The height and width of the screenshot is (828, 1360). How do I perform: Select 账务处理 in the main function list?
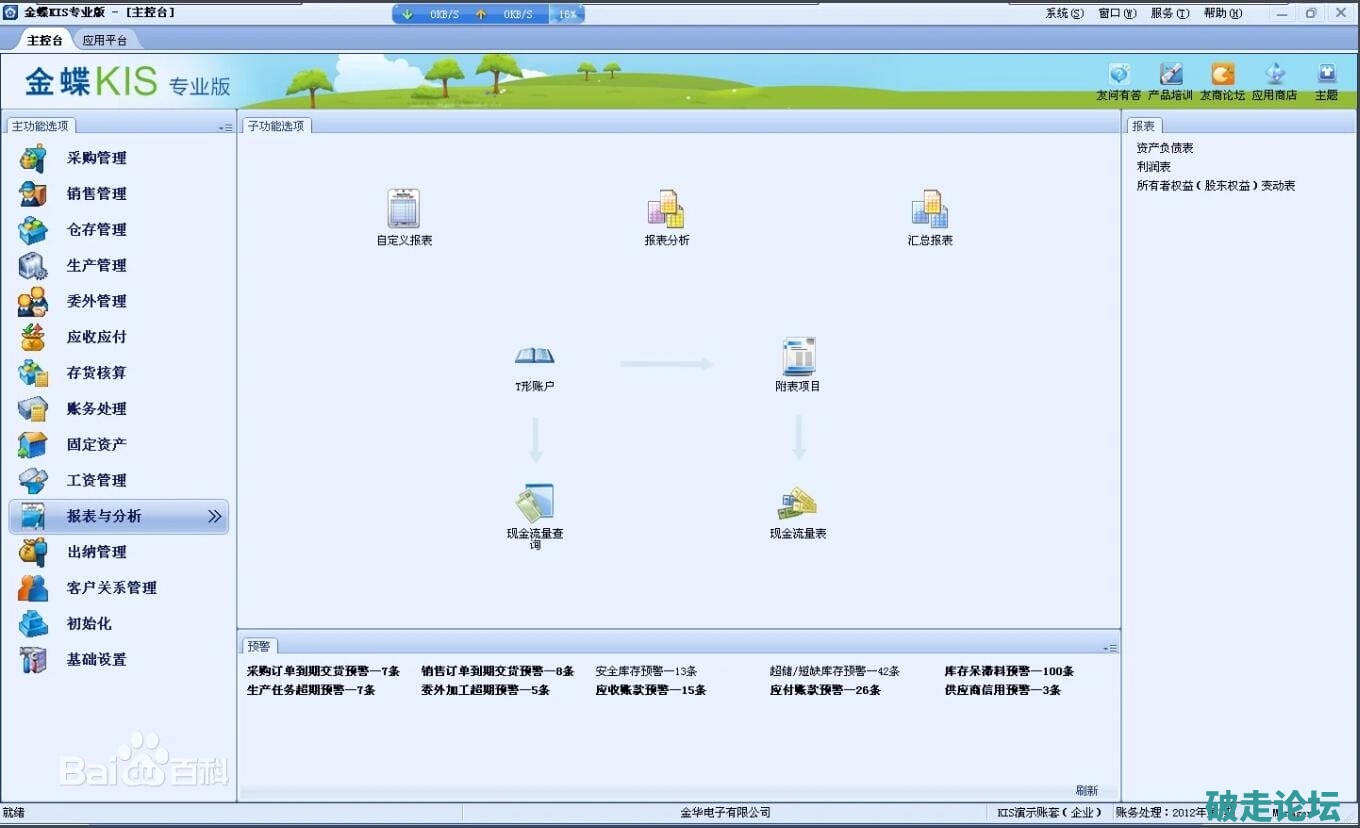(x=97, y=408)
